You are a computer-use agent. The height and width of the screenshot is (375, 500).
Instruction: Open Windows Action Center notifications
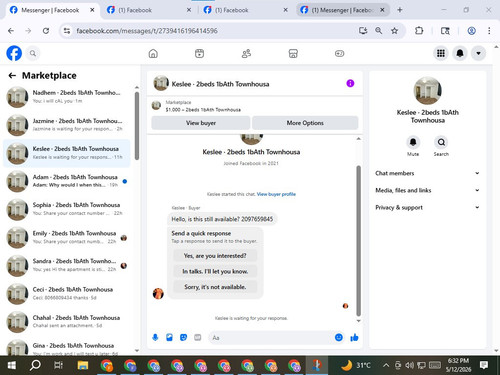pyautogui.click(x=484, y=365)
